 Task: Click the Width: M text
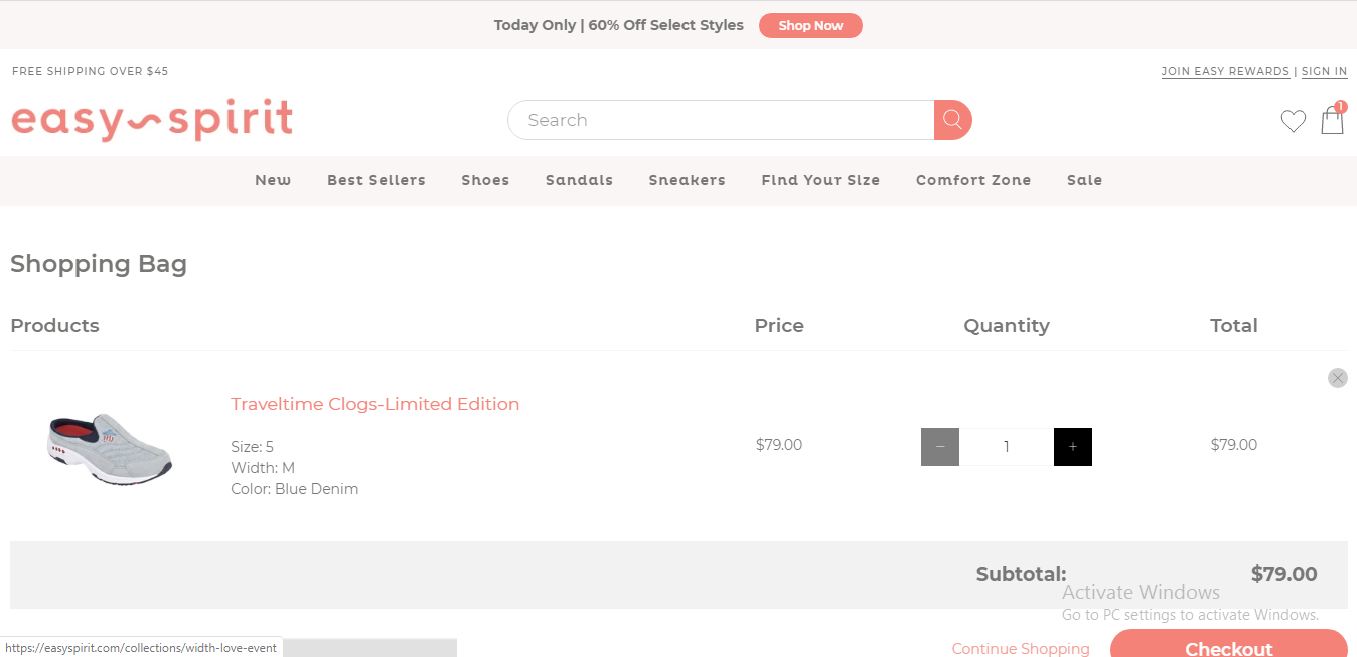pyautogui.click(x=263, y=468)
